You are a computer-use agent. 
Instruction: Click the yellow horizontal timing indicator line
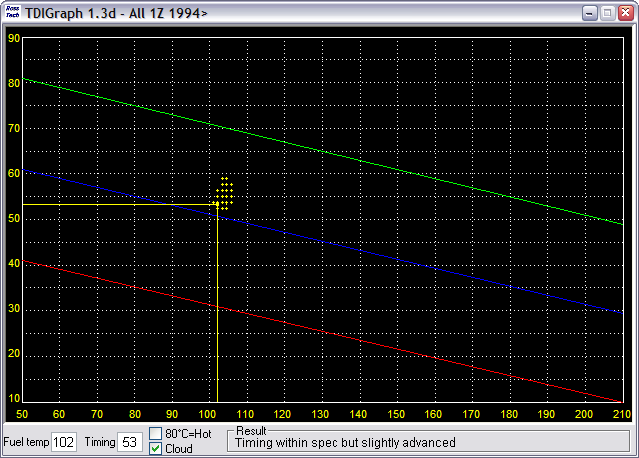click(110, 204)
